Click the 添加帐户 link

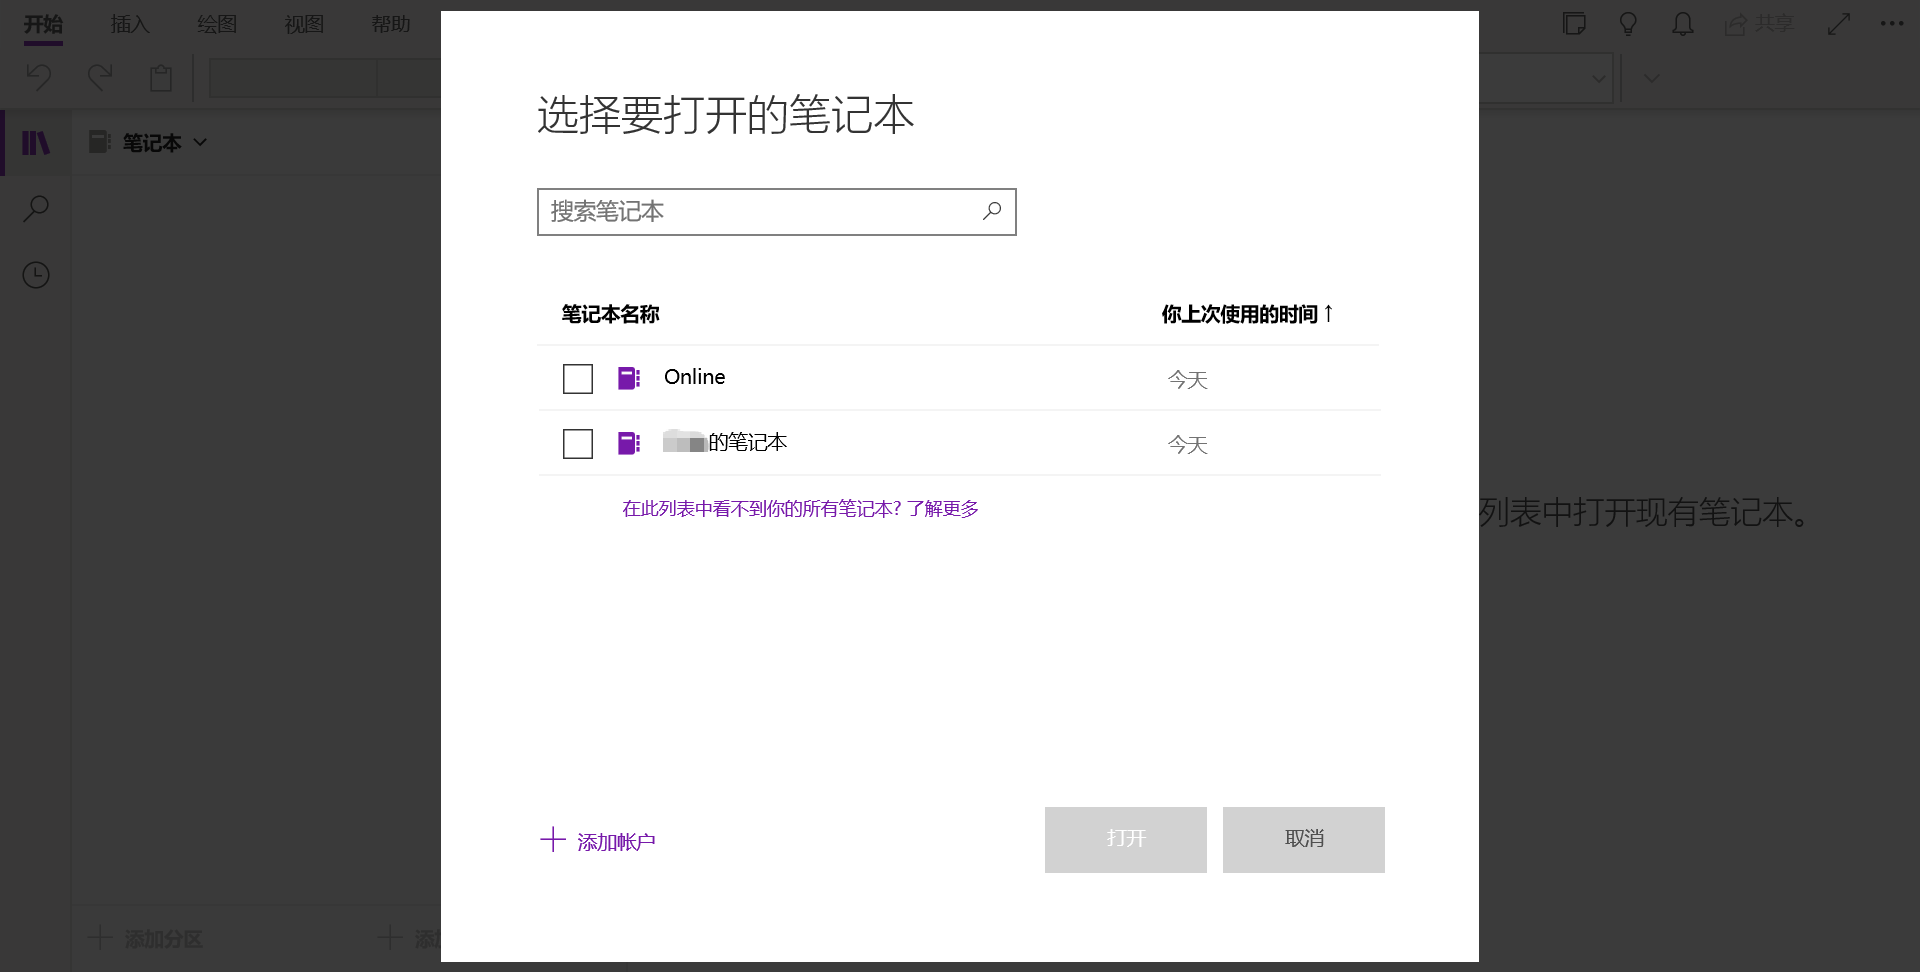pyautogui.click(x=616, y=842)
